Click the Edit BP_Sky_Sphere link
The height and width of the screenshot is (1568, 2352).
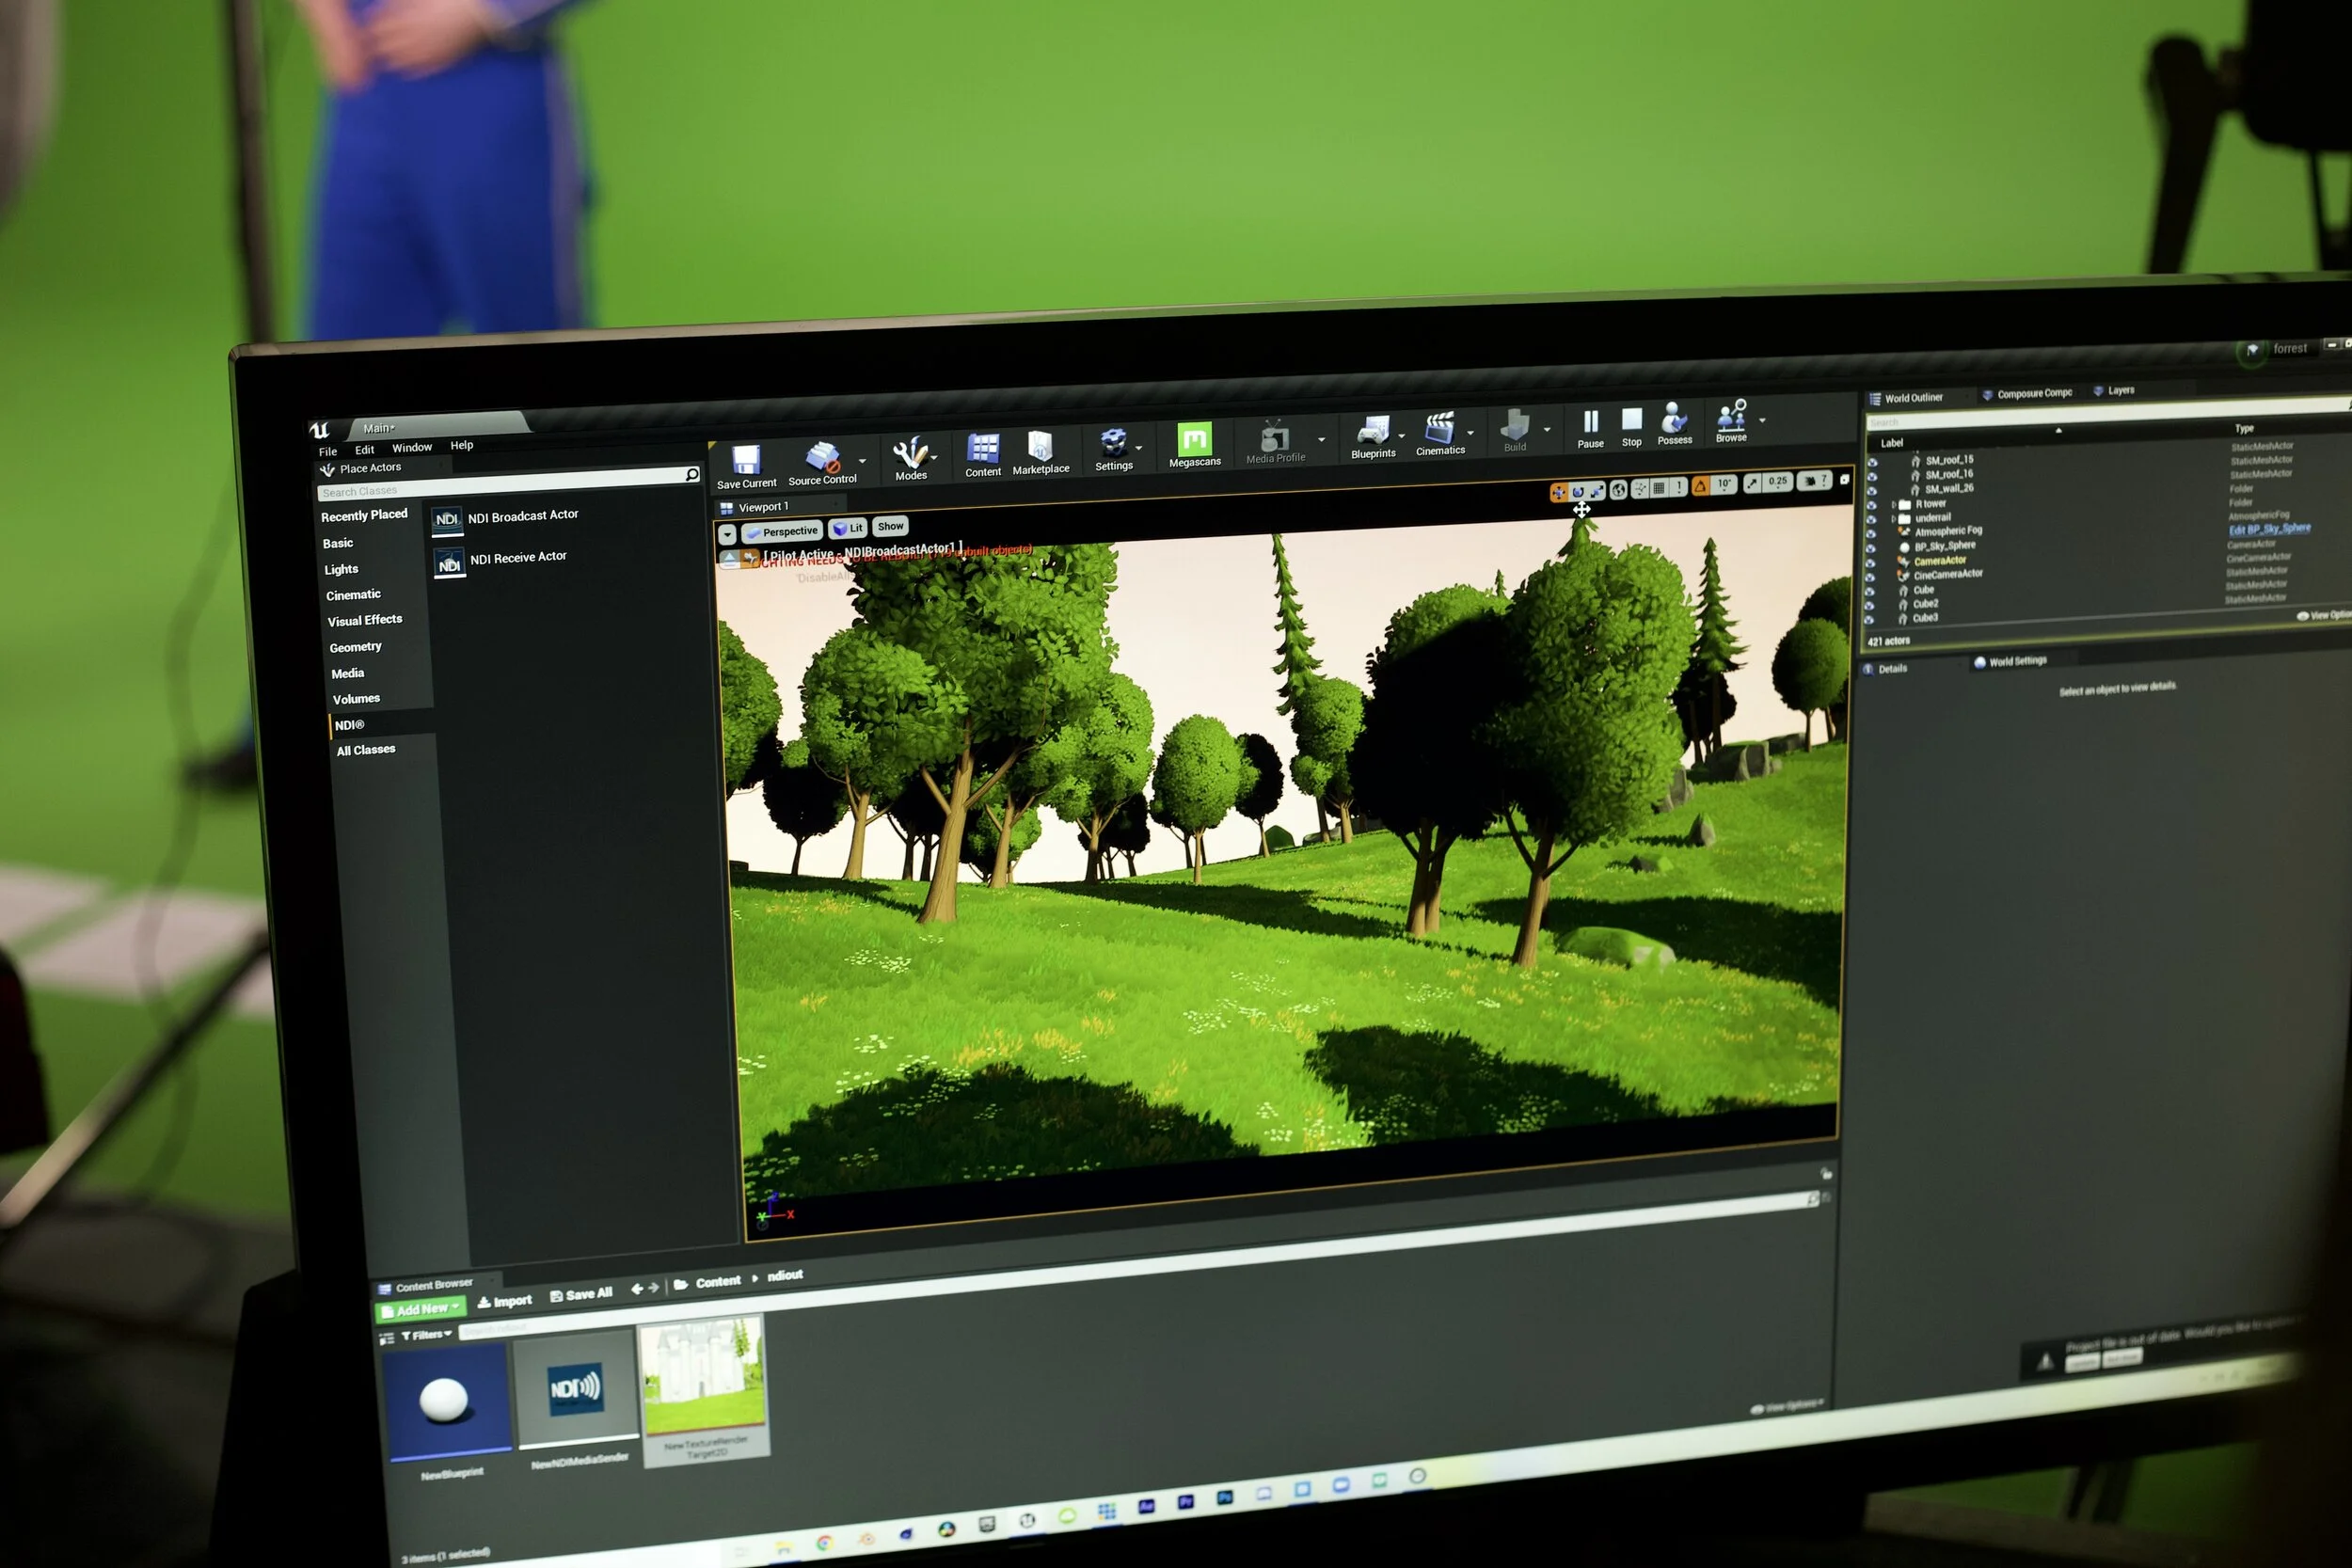click(x=2269, y=528)
